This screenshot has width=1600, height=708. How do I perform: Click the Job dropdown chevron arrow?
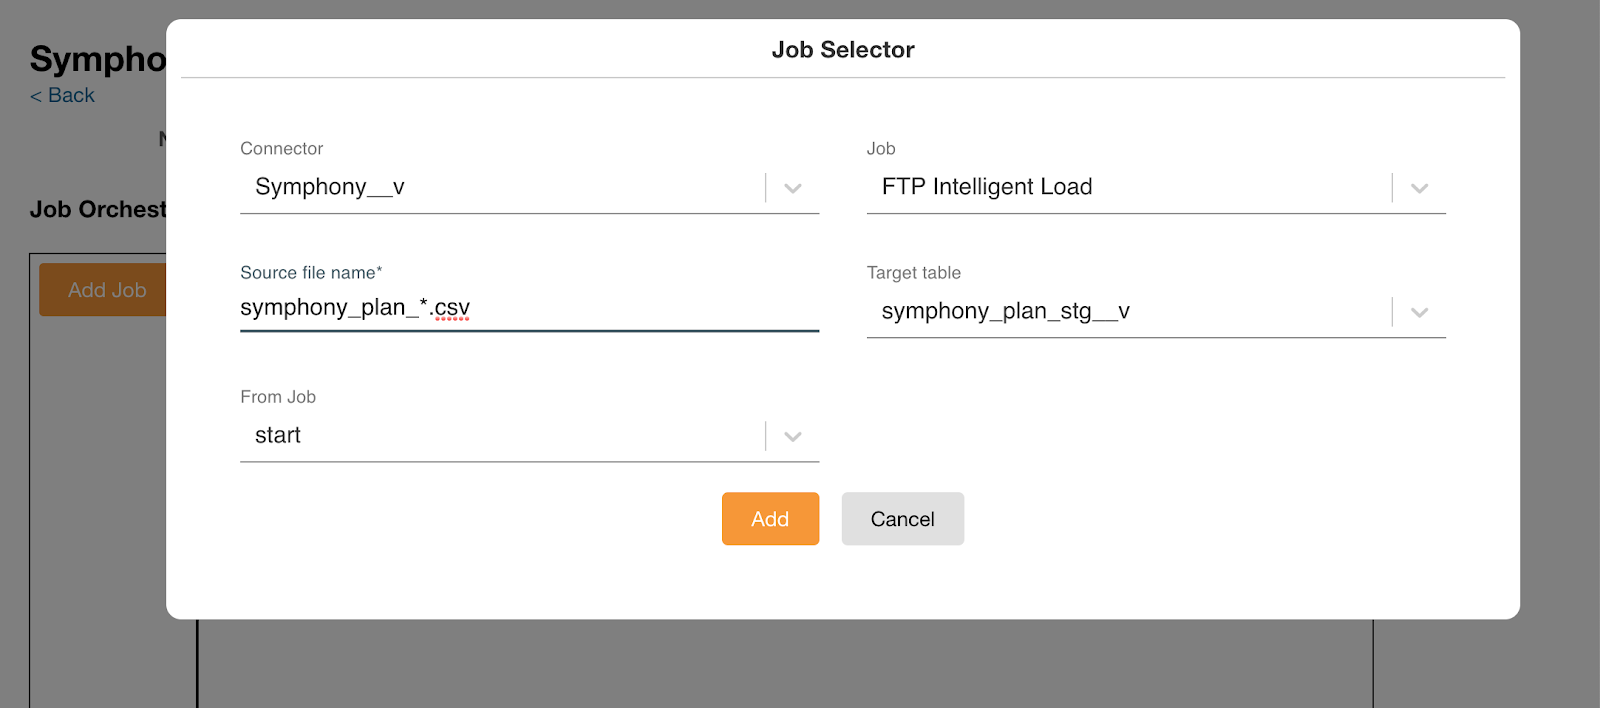point(1419,188)
